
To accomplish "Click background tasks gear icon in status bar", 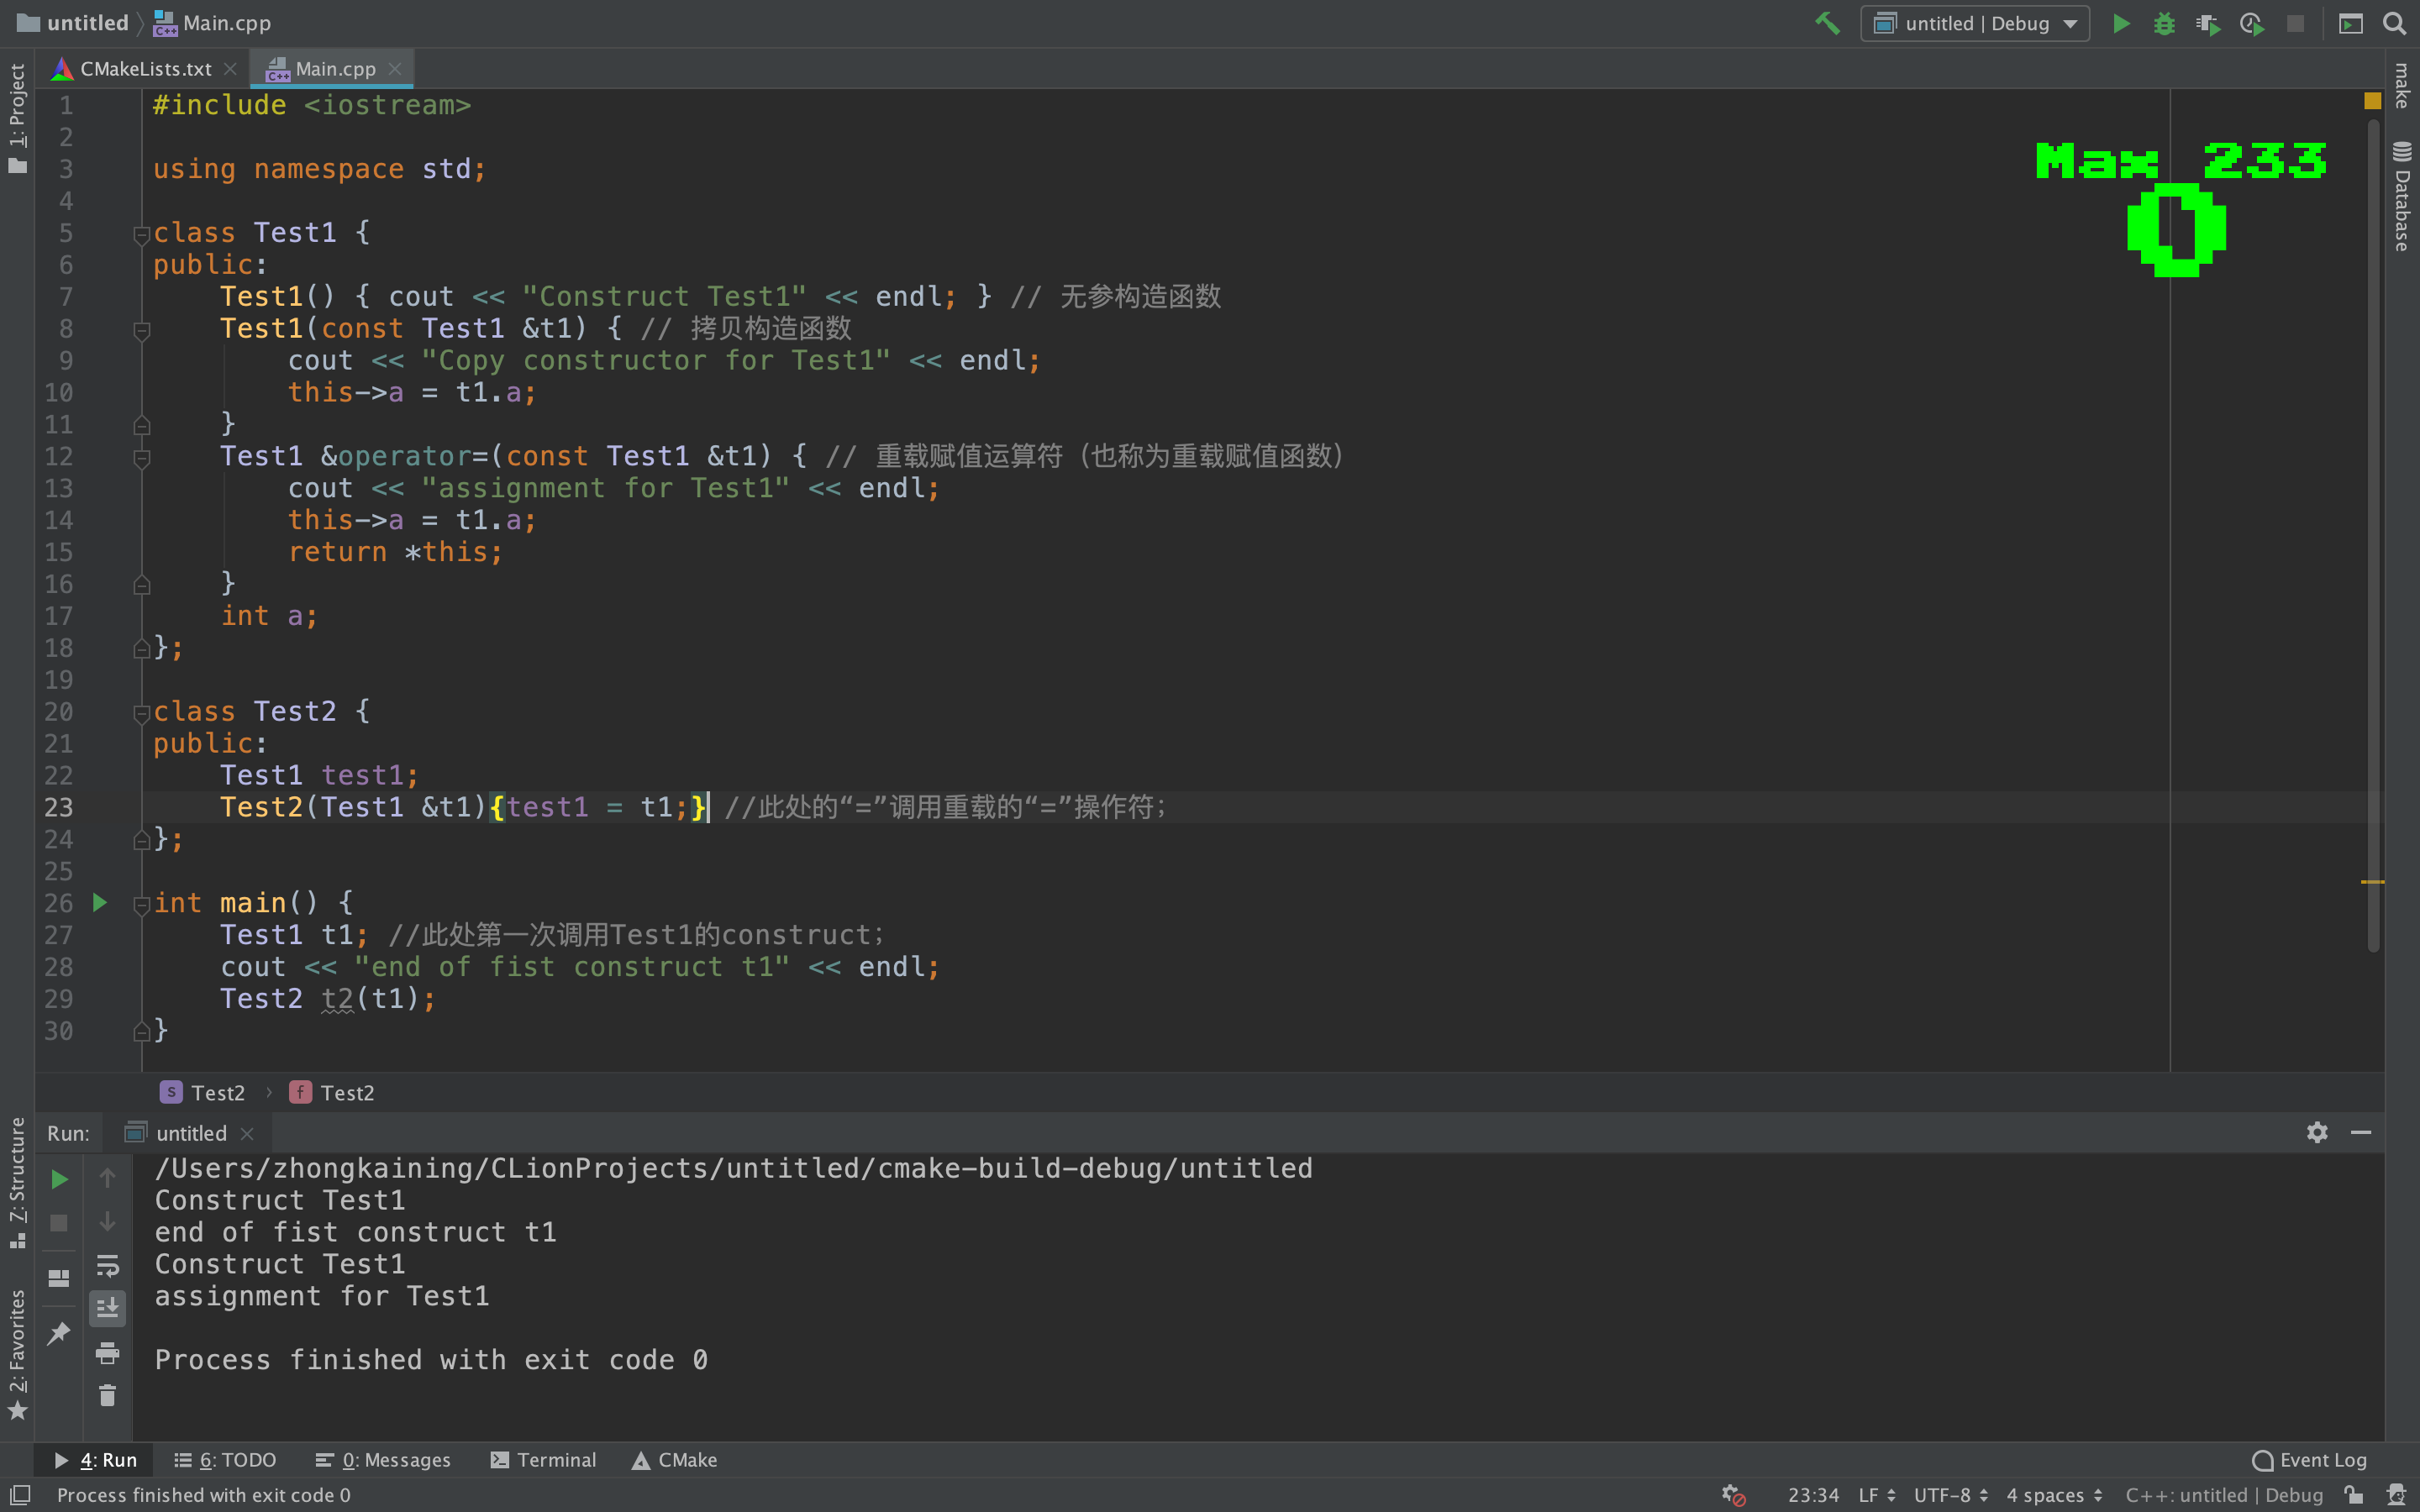I will tap(1733, 1495).
